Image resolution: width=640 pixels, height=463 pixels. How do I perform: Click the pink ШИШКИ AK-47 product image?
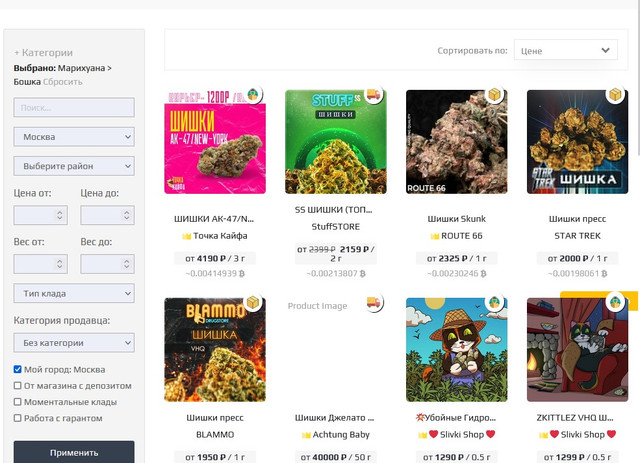[215, 142]
